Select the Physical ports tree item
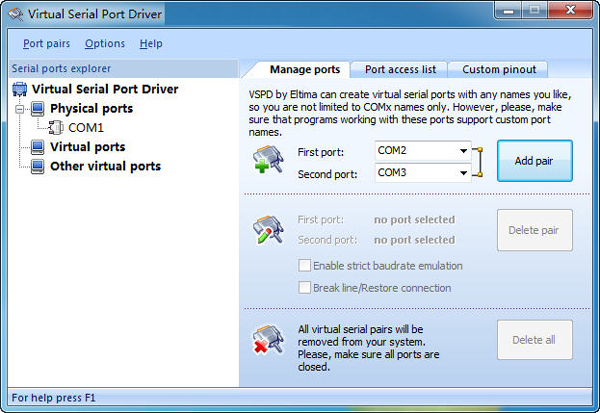This screenshot has width=600, height=413. click(x=91, y=109)
